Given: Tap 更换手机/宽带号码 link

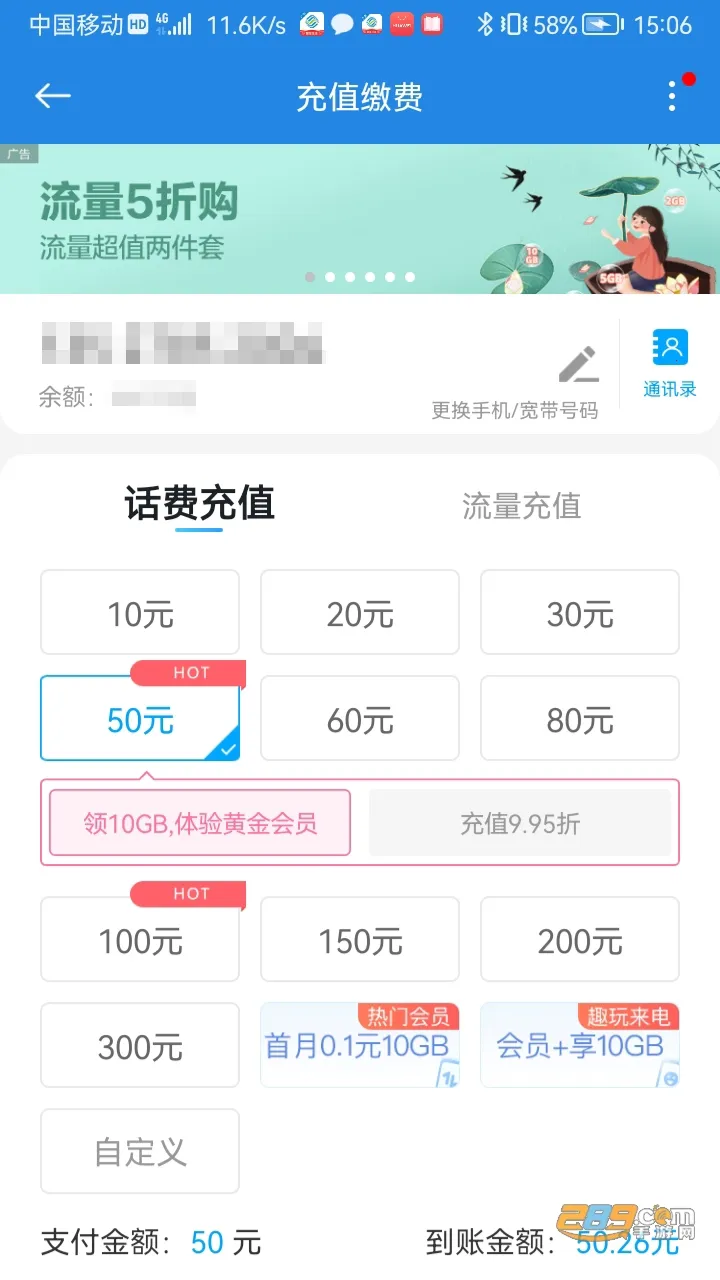Looking at the screenshot, I should pos(515,410).
